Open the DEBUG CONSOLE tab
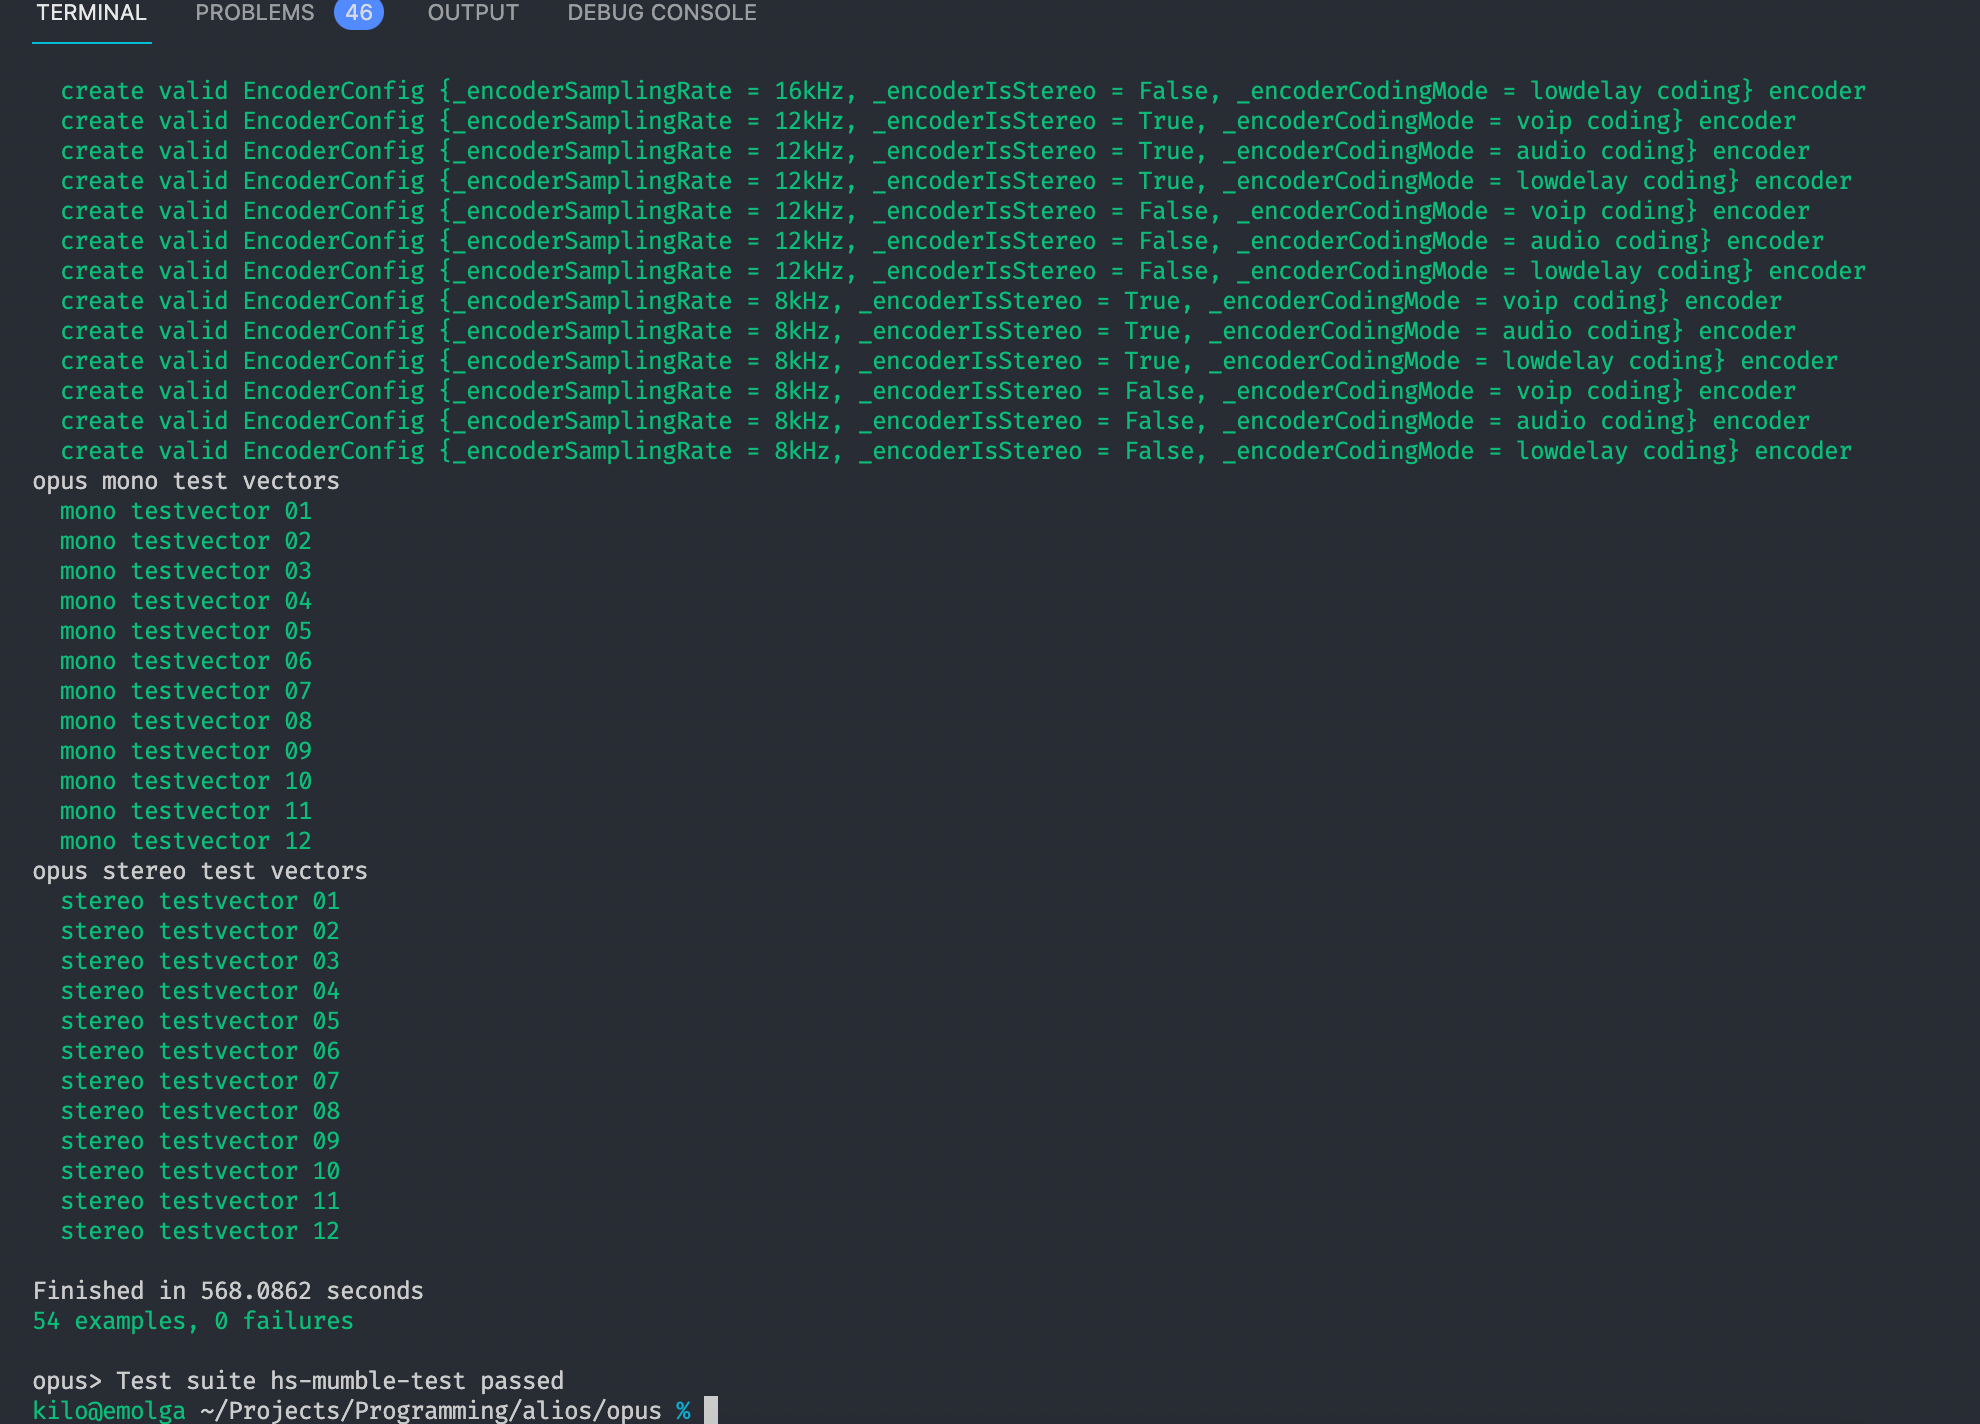The width and height of the screenshot is (1980, 1424). pos(661,13)
